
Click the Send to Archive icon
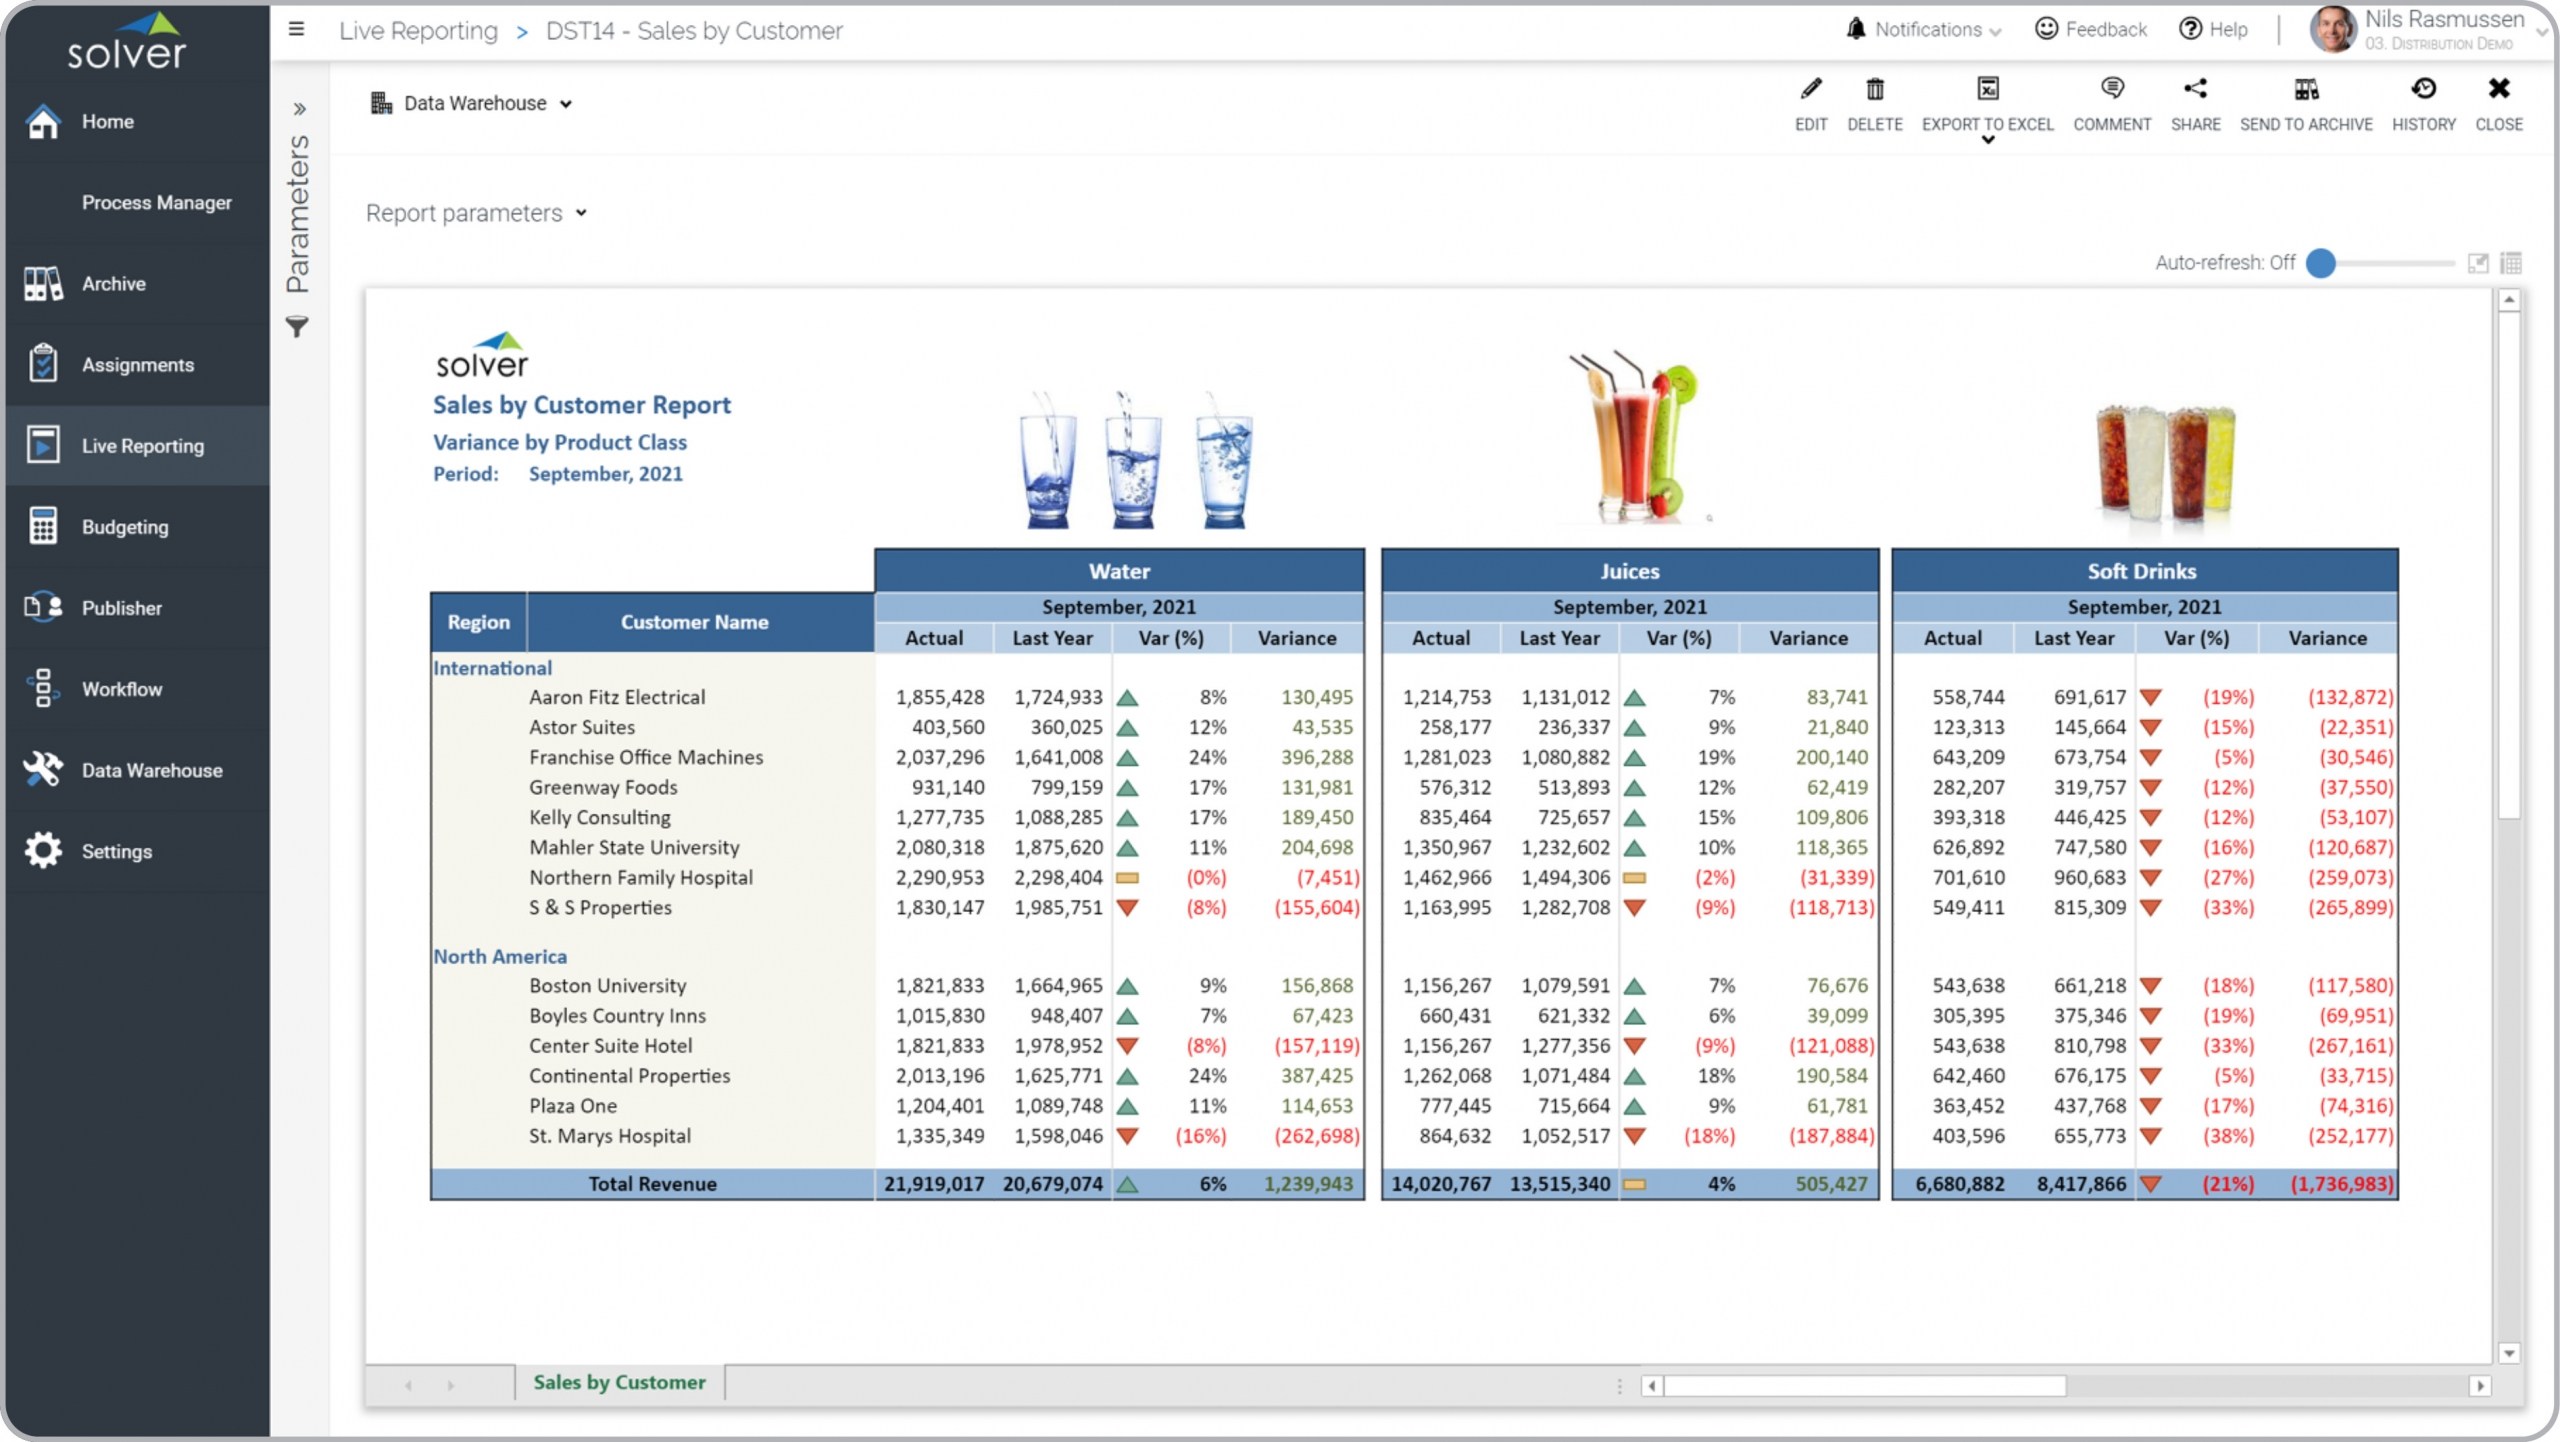click(2305, 90)
